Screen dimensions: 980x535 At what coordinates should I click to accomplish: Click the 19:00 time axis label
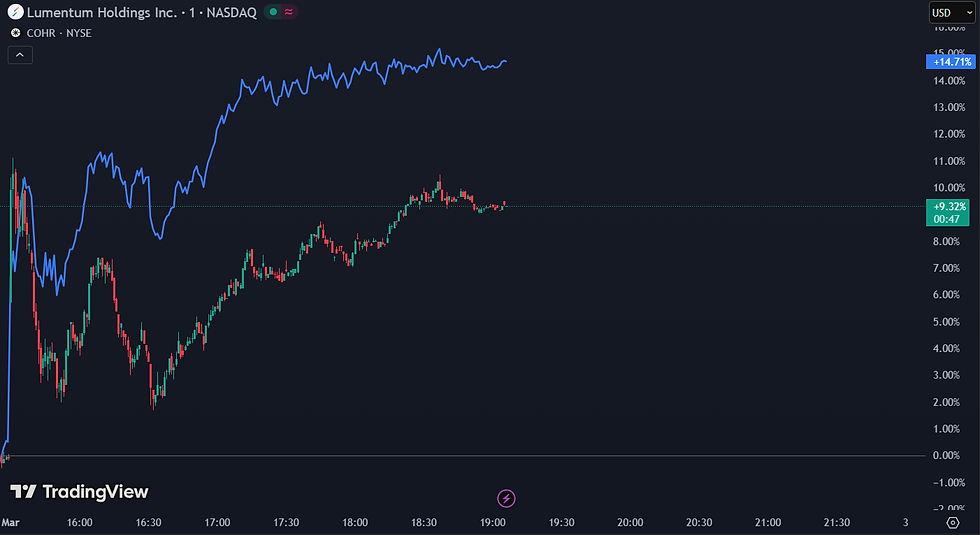(492, 522)
